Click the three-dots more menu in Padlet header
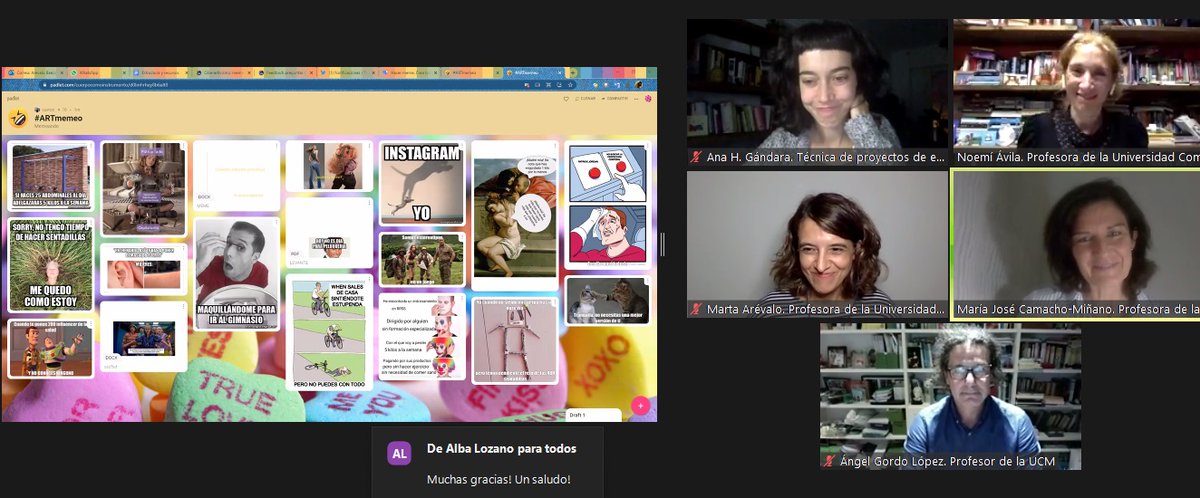The image size is (1200, 498). (x=635, y=99)
